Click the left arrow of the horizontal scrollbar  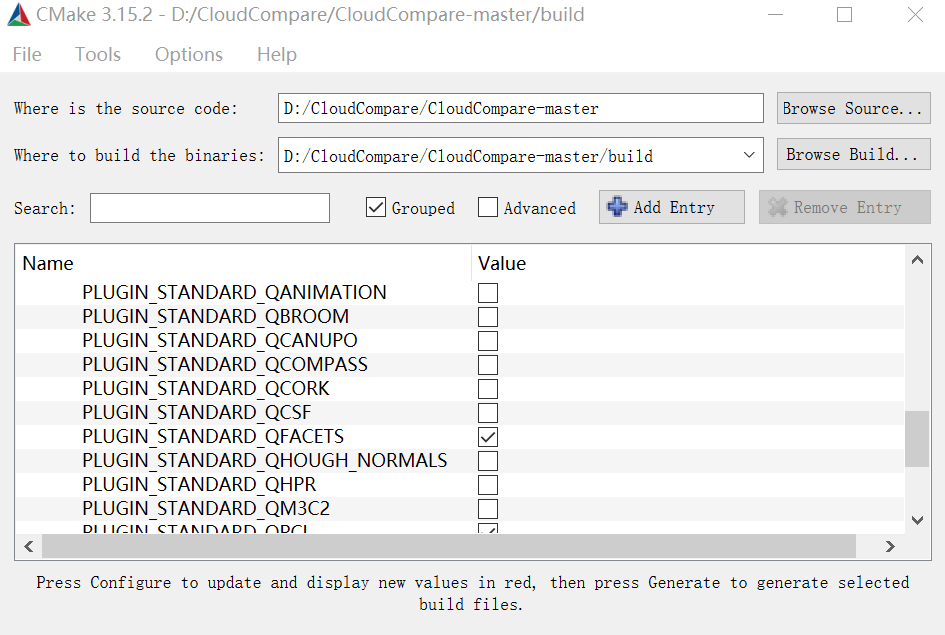click(x=28, y=546)
